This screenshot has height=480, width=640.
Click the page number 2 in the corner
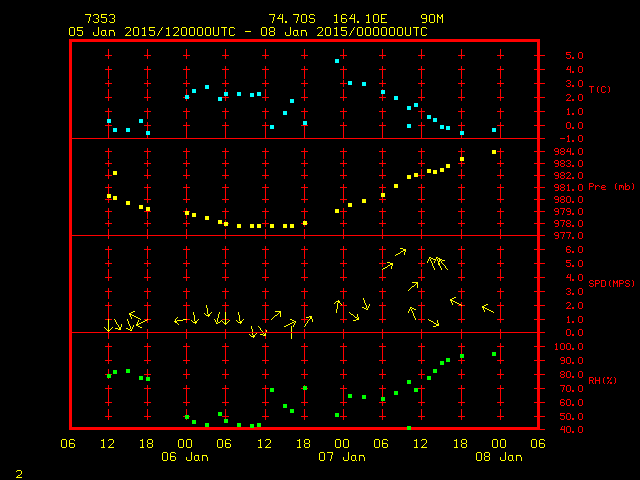[x=19, y=474]
